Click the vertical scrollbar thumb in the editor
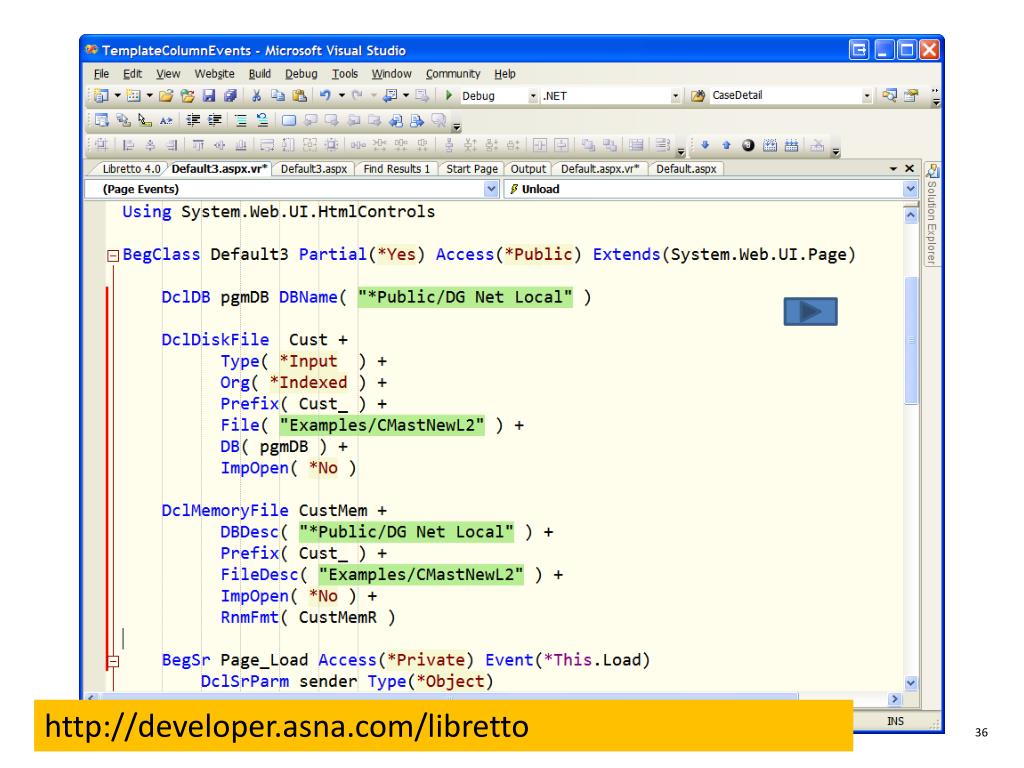1024x768 pixels. [x=911, y=340]
